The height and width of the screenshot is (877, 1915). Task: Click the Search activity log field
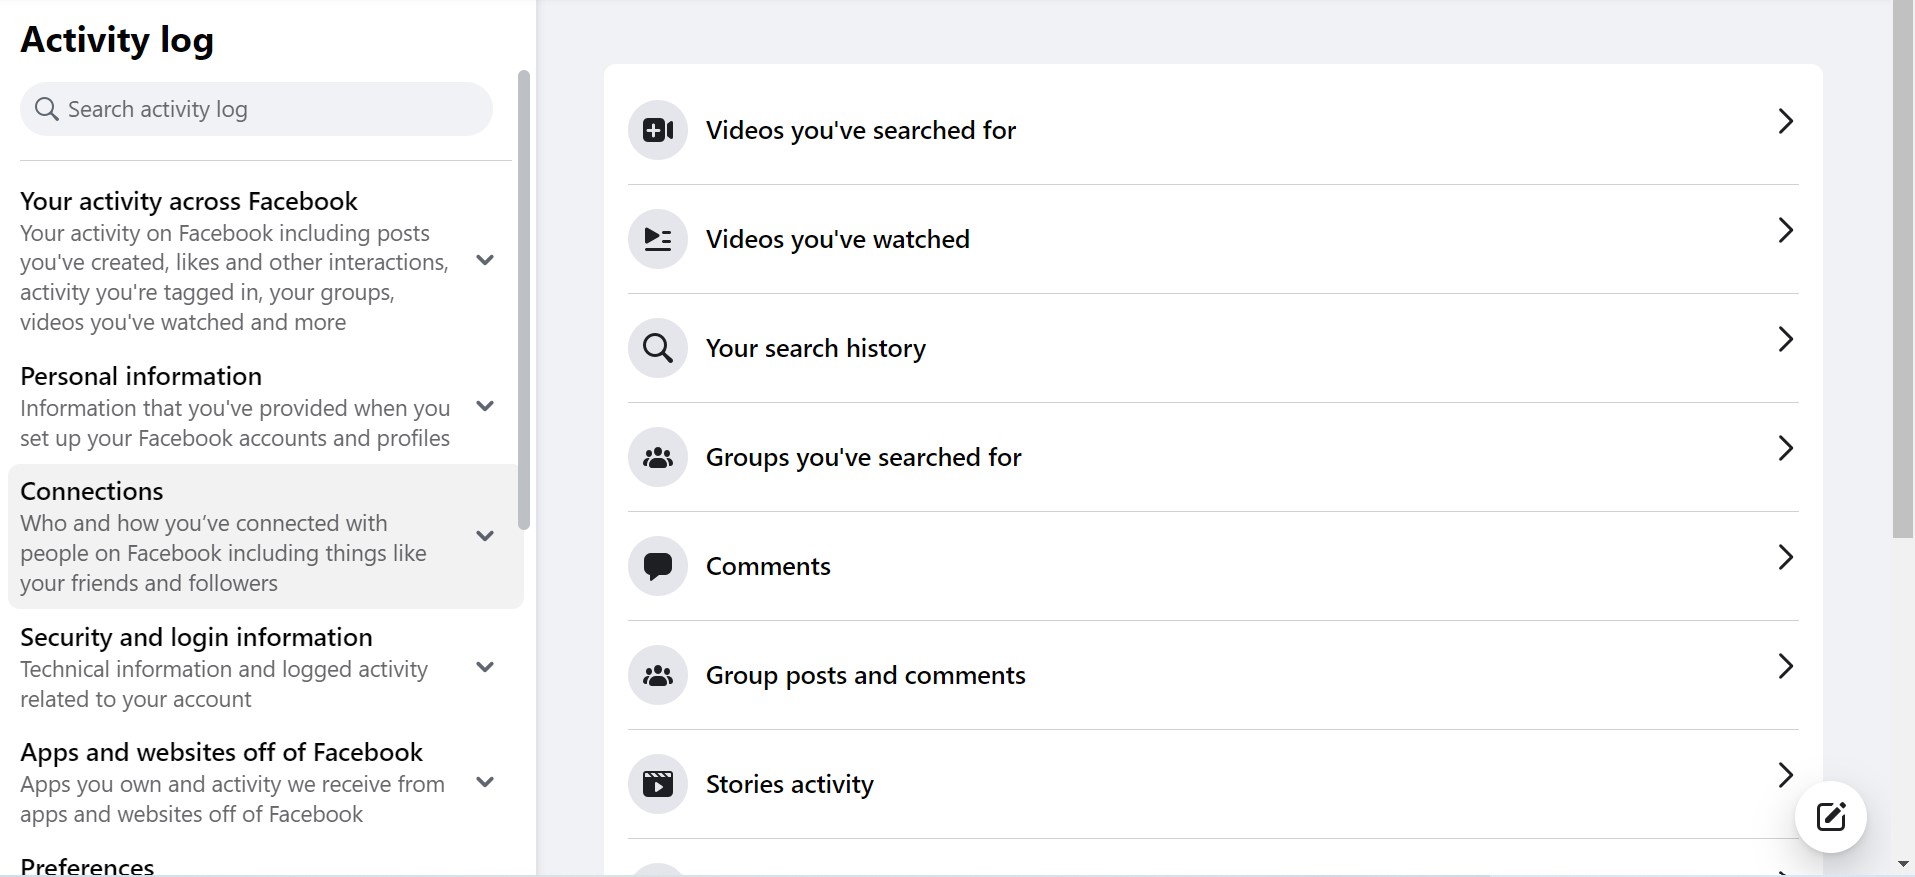[256, 109]
